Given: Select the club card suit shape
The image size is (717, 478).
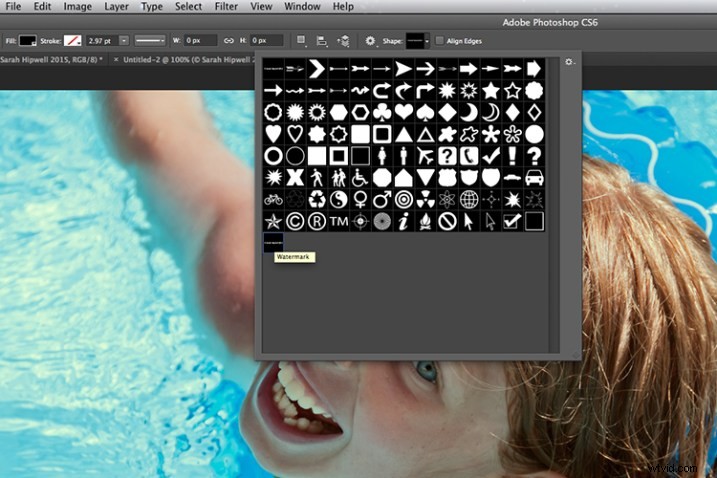Looking at the screenshot, I should [x=382, y=113].
